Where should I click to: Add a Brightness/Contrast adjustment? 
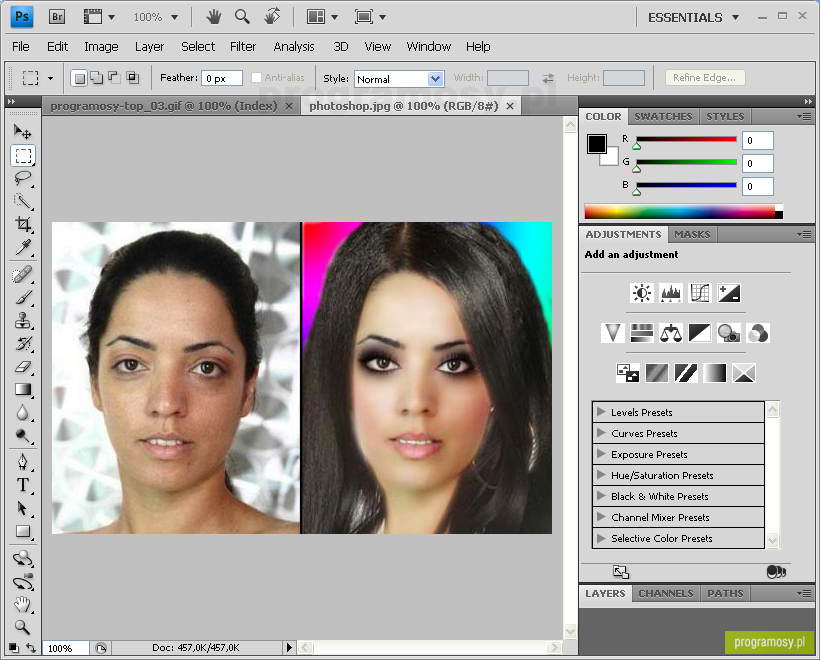642,293
